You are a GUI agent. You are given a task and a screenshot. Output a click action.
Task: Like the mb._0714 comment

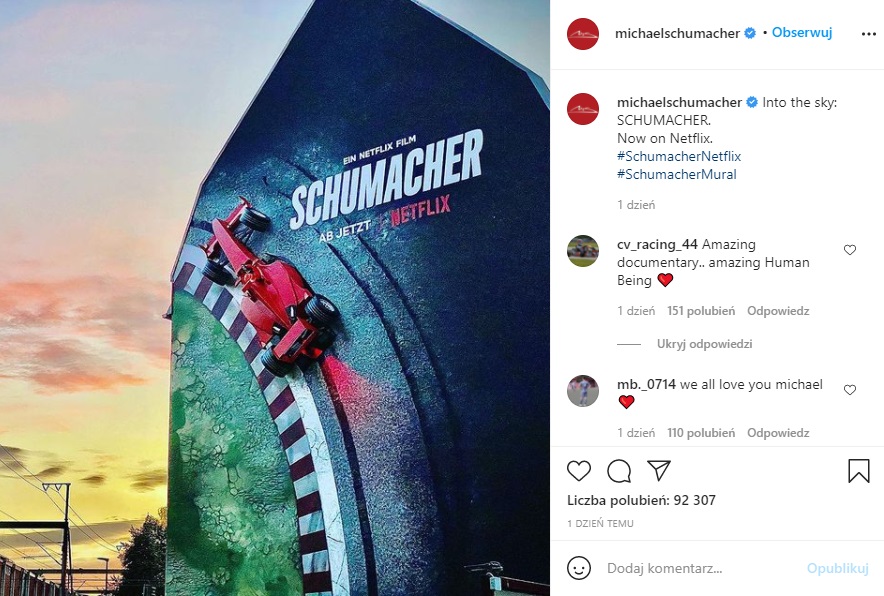point(850,390)
